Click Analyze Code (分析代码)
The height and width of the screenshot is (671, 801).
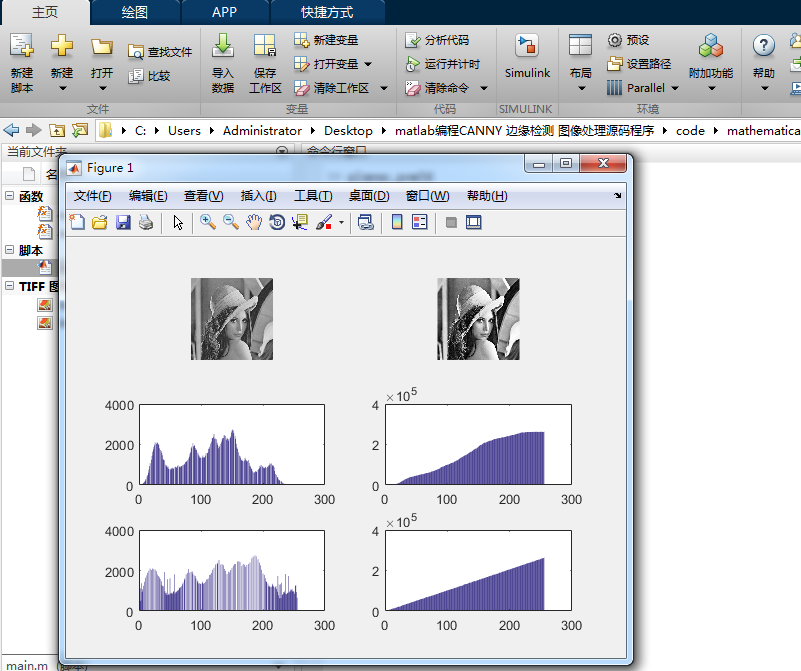[x=437, y=40]
